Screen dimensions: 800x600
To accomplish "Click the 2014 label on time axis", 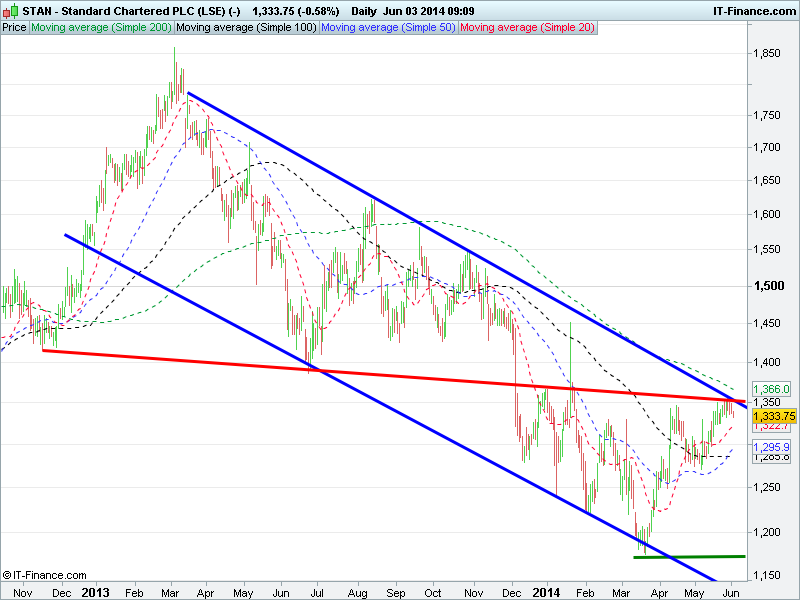I will [547, 592].
